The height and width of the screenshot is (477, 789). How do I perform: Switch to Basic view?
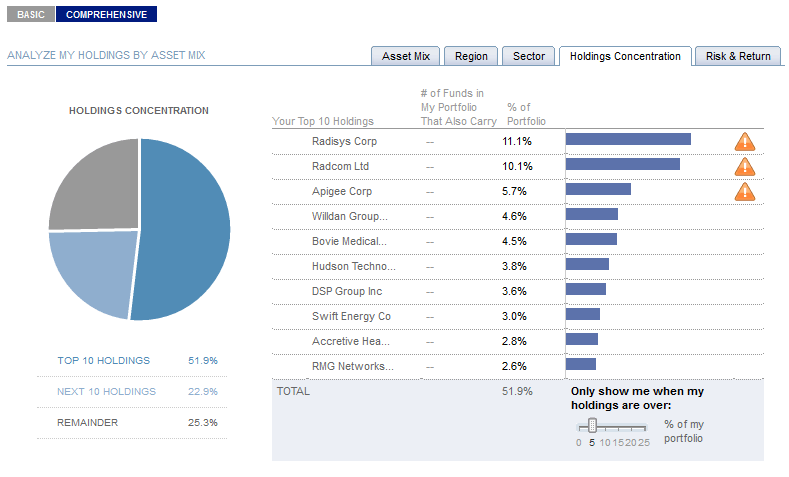[30, 15]
